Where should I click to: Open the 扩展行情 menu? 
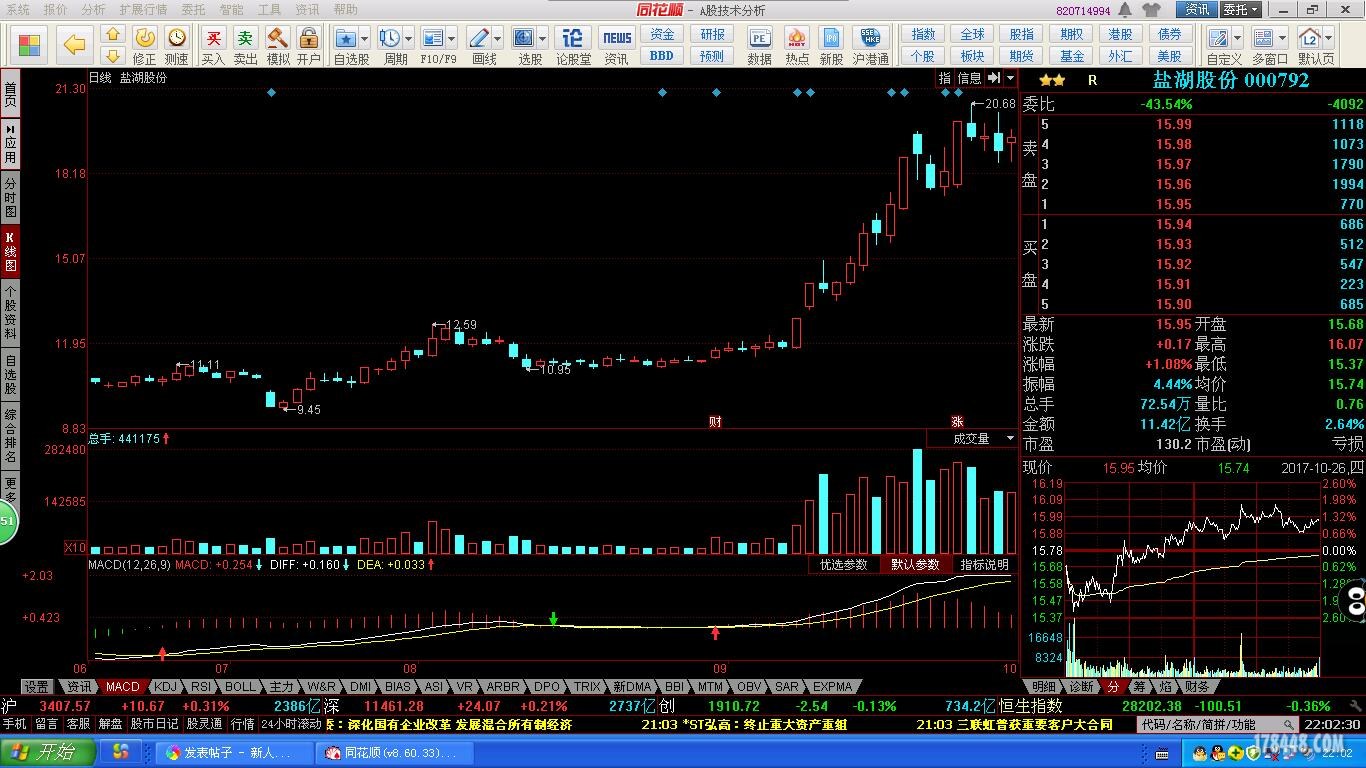[x=143, y=10]
